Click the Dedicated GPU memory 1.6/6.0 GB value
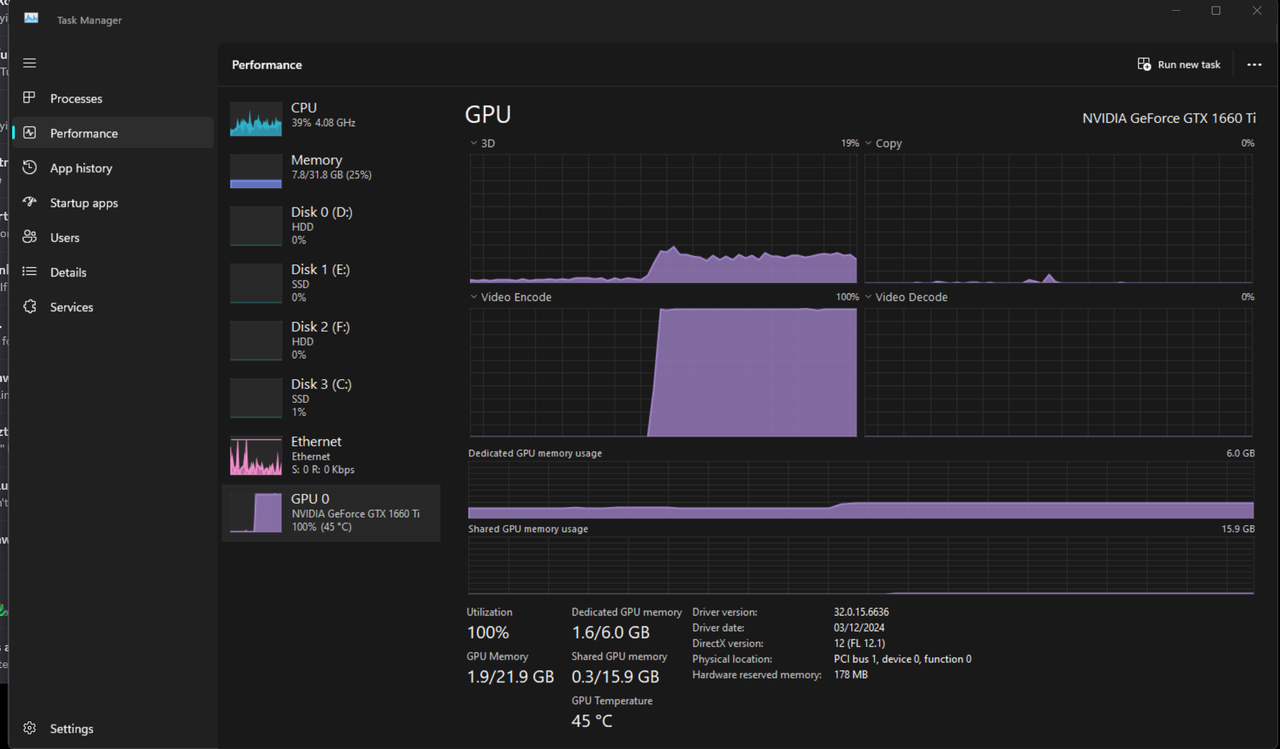This screenshot has height=749, width=1280. pos(610,633)
